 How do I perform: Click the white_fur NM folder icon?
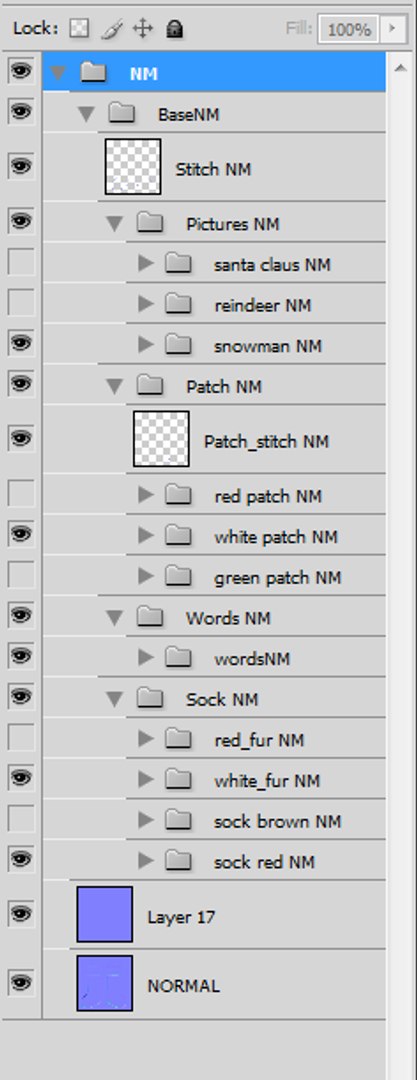pyautogui.click(x=179, y=780)
